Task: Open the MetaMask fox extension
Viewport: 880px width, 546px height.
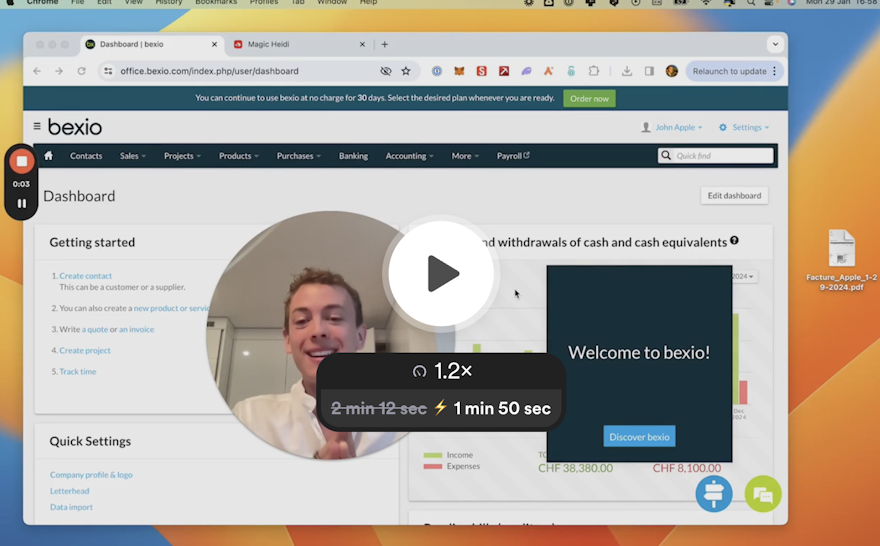Action: 459,71
